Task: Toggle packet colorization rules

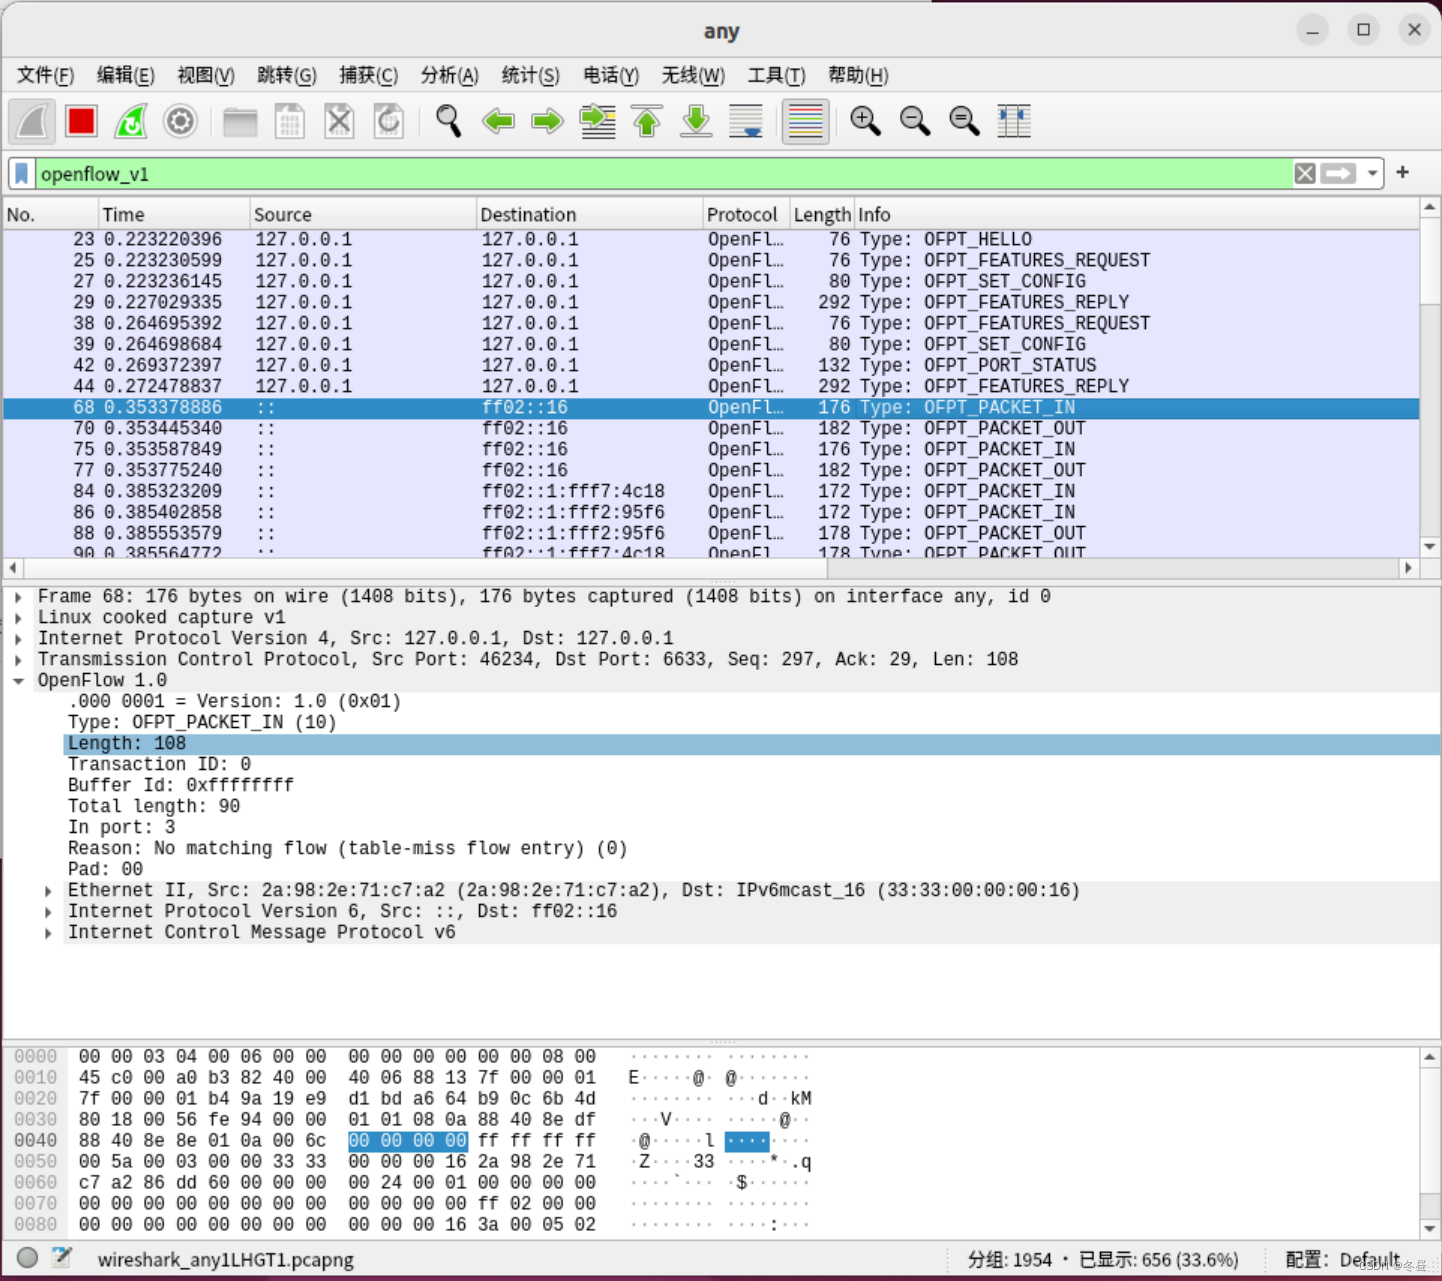Action: pyautogui.click(x=805, y=122)
